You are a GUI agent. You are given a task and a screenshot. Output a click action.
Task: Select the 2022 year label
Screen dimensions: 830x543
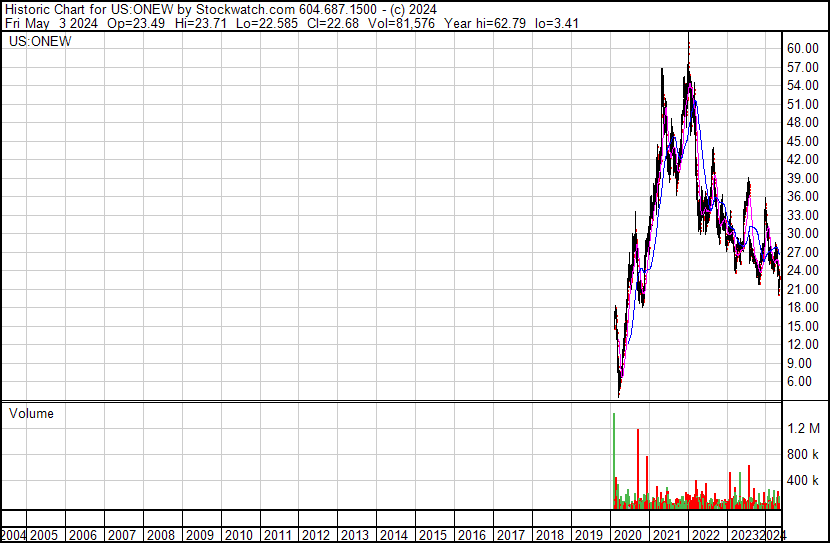click(x=707, y=535)
